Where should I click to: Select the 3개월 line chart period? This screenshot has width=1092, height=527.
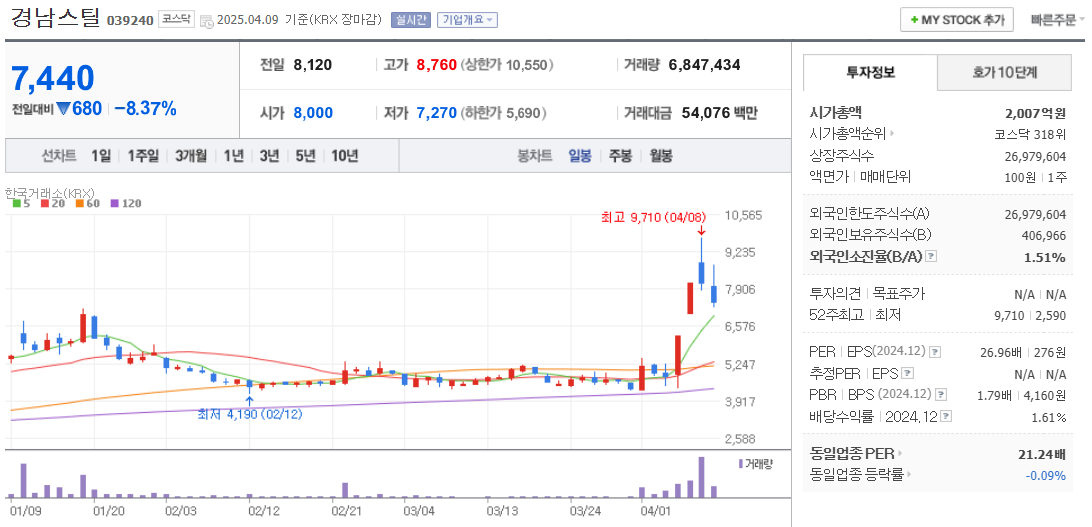pyautogui.click(x=191, y=156)
